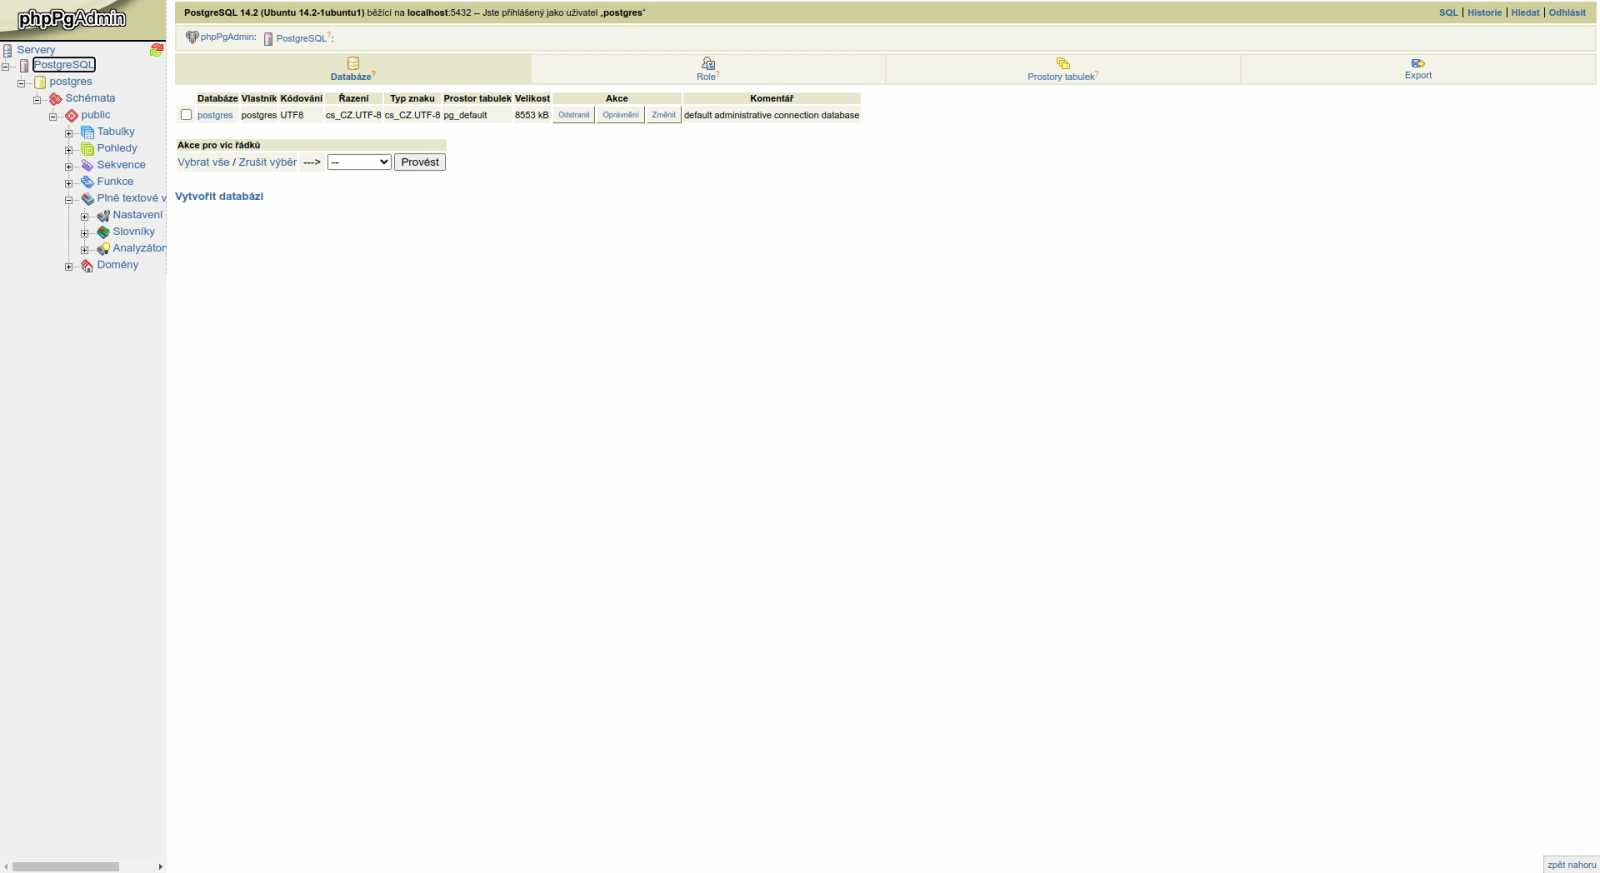Click the Zrušit výběr link
The height and width of the screenshot is (873, 1600).
[x=268, y=162]
